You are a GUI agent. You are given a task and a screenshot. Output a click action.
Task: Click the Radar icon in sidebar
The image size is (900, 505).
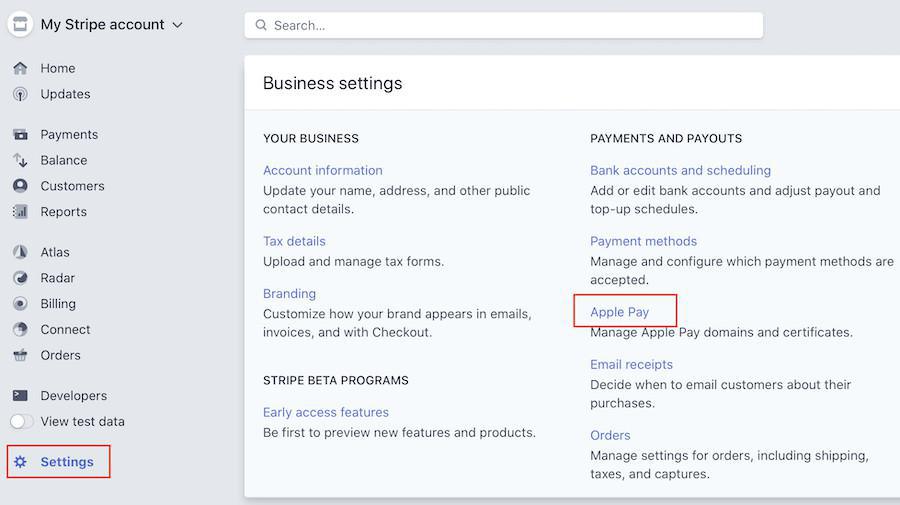tap(20, 278)
